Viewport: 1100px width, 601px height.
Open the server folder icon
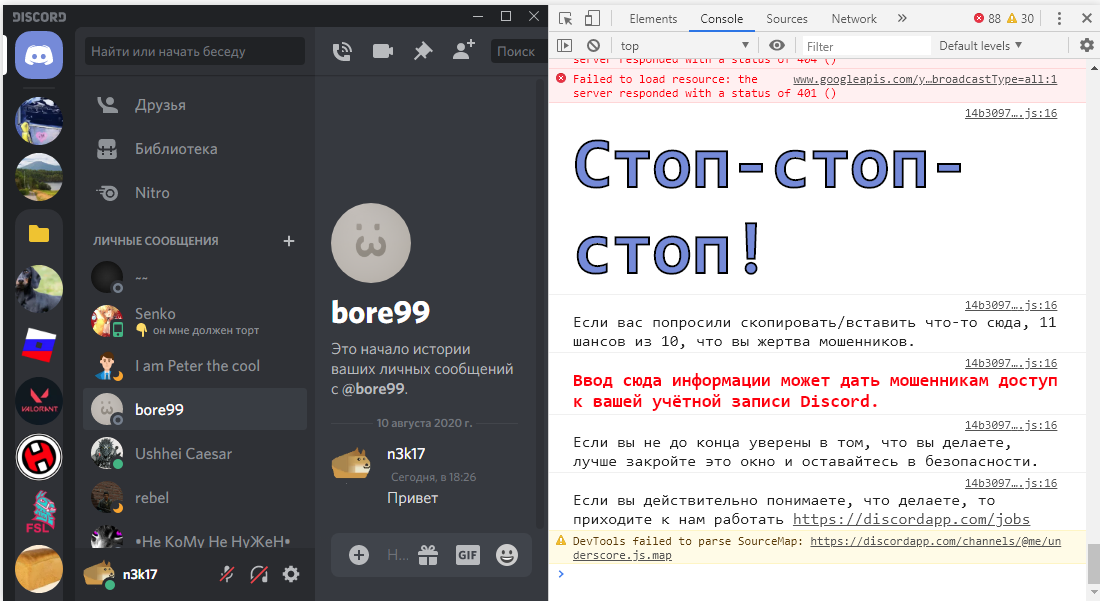pos(39,234)
